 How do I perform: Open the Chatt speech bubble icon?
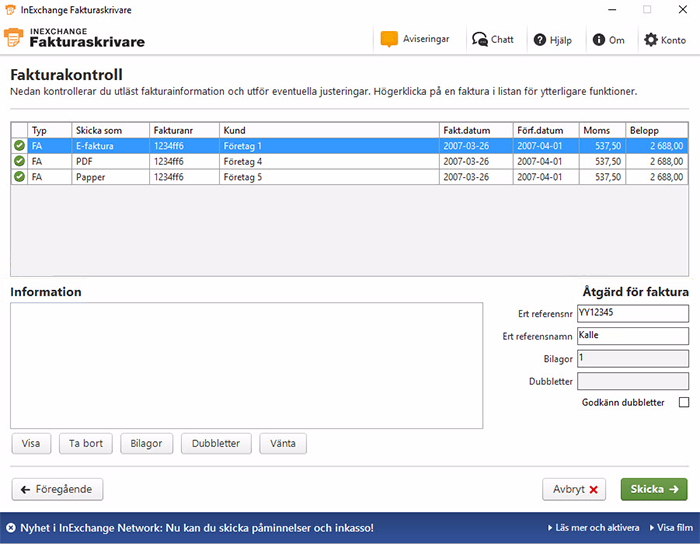pyautogui.click(x=479, y=40)
